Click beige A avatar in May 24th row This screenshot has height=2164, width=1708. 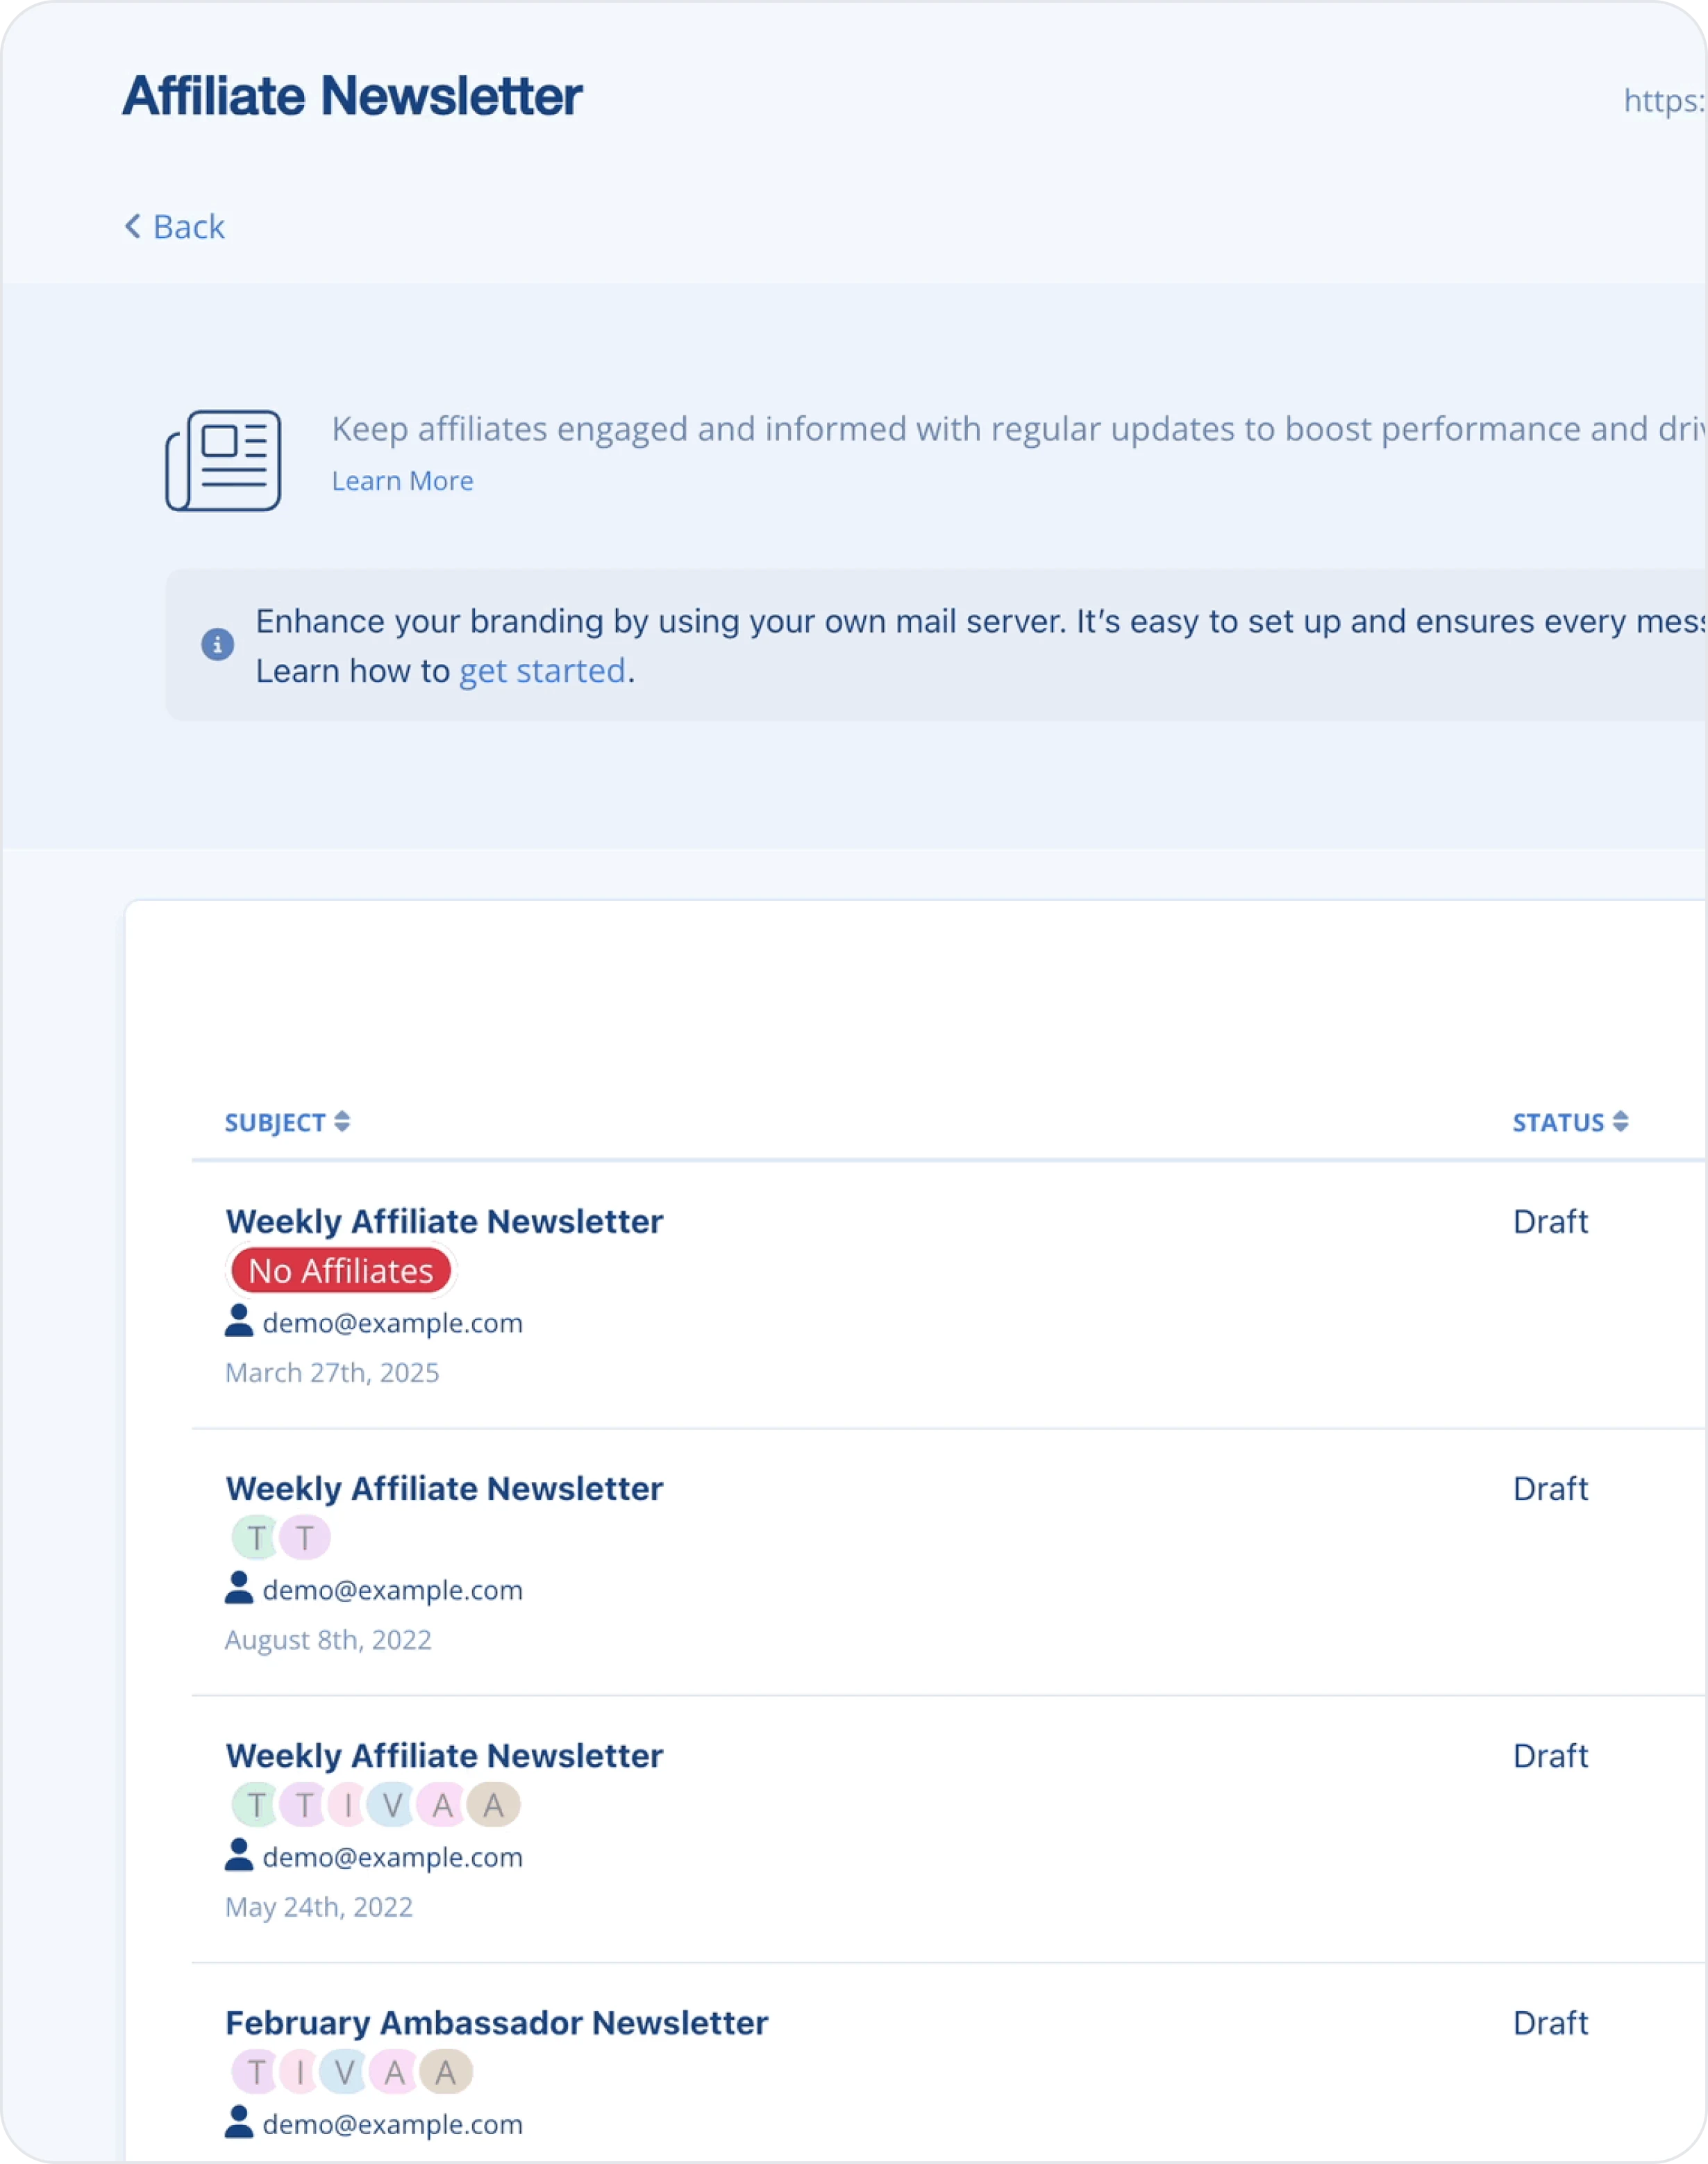(494, 1805)
